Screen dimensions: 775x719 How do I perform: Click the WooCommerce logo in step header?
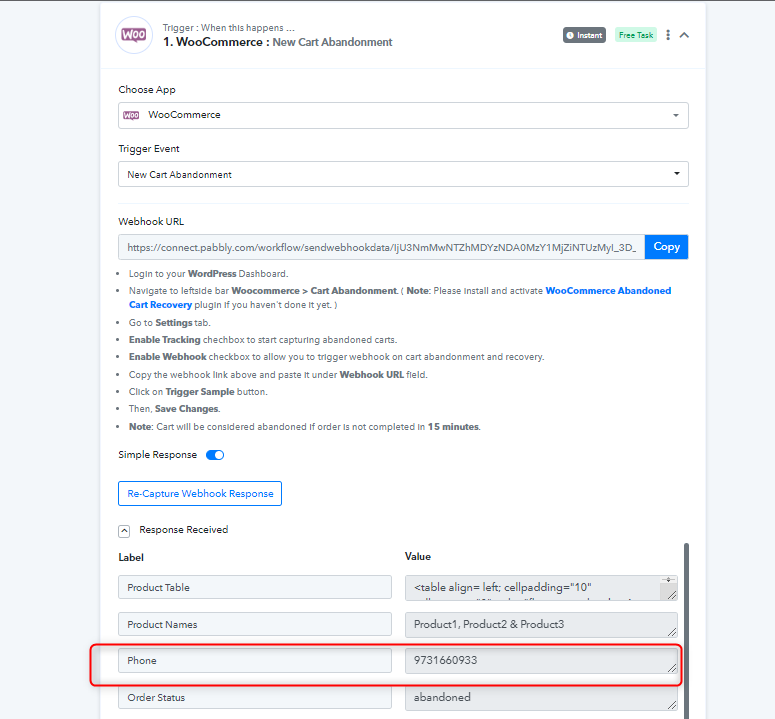pos(134,35)
